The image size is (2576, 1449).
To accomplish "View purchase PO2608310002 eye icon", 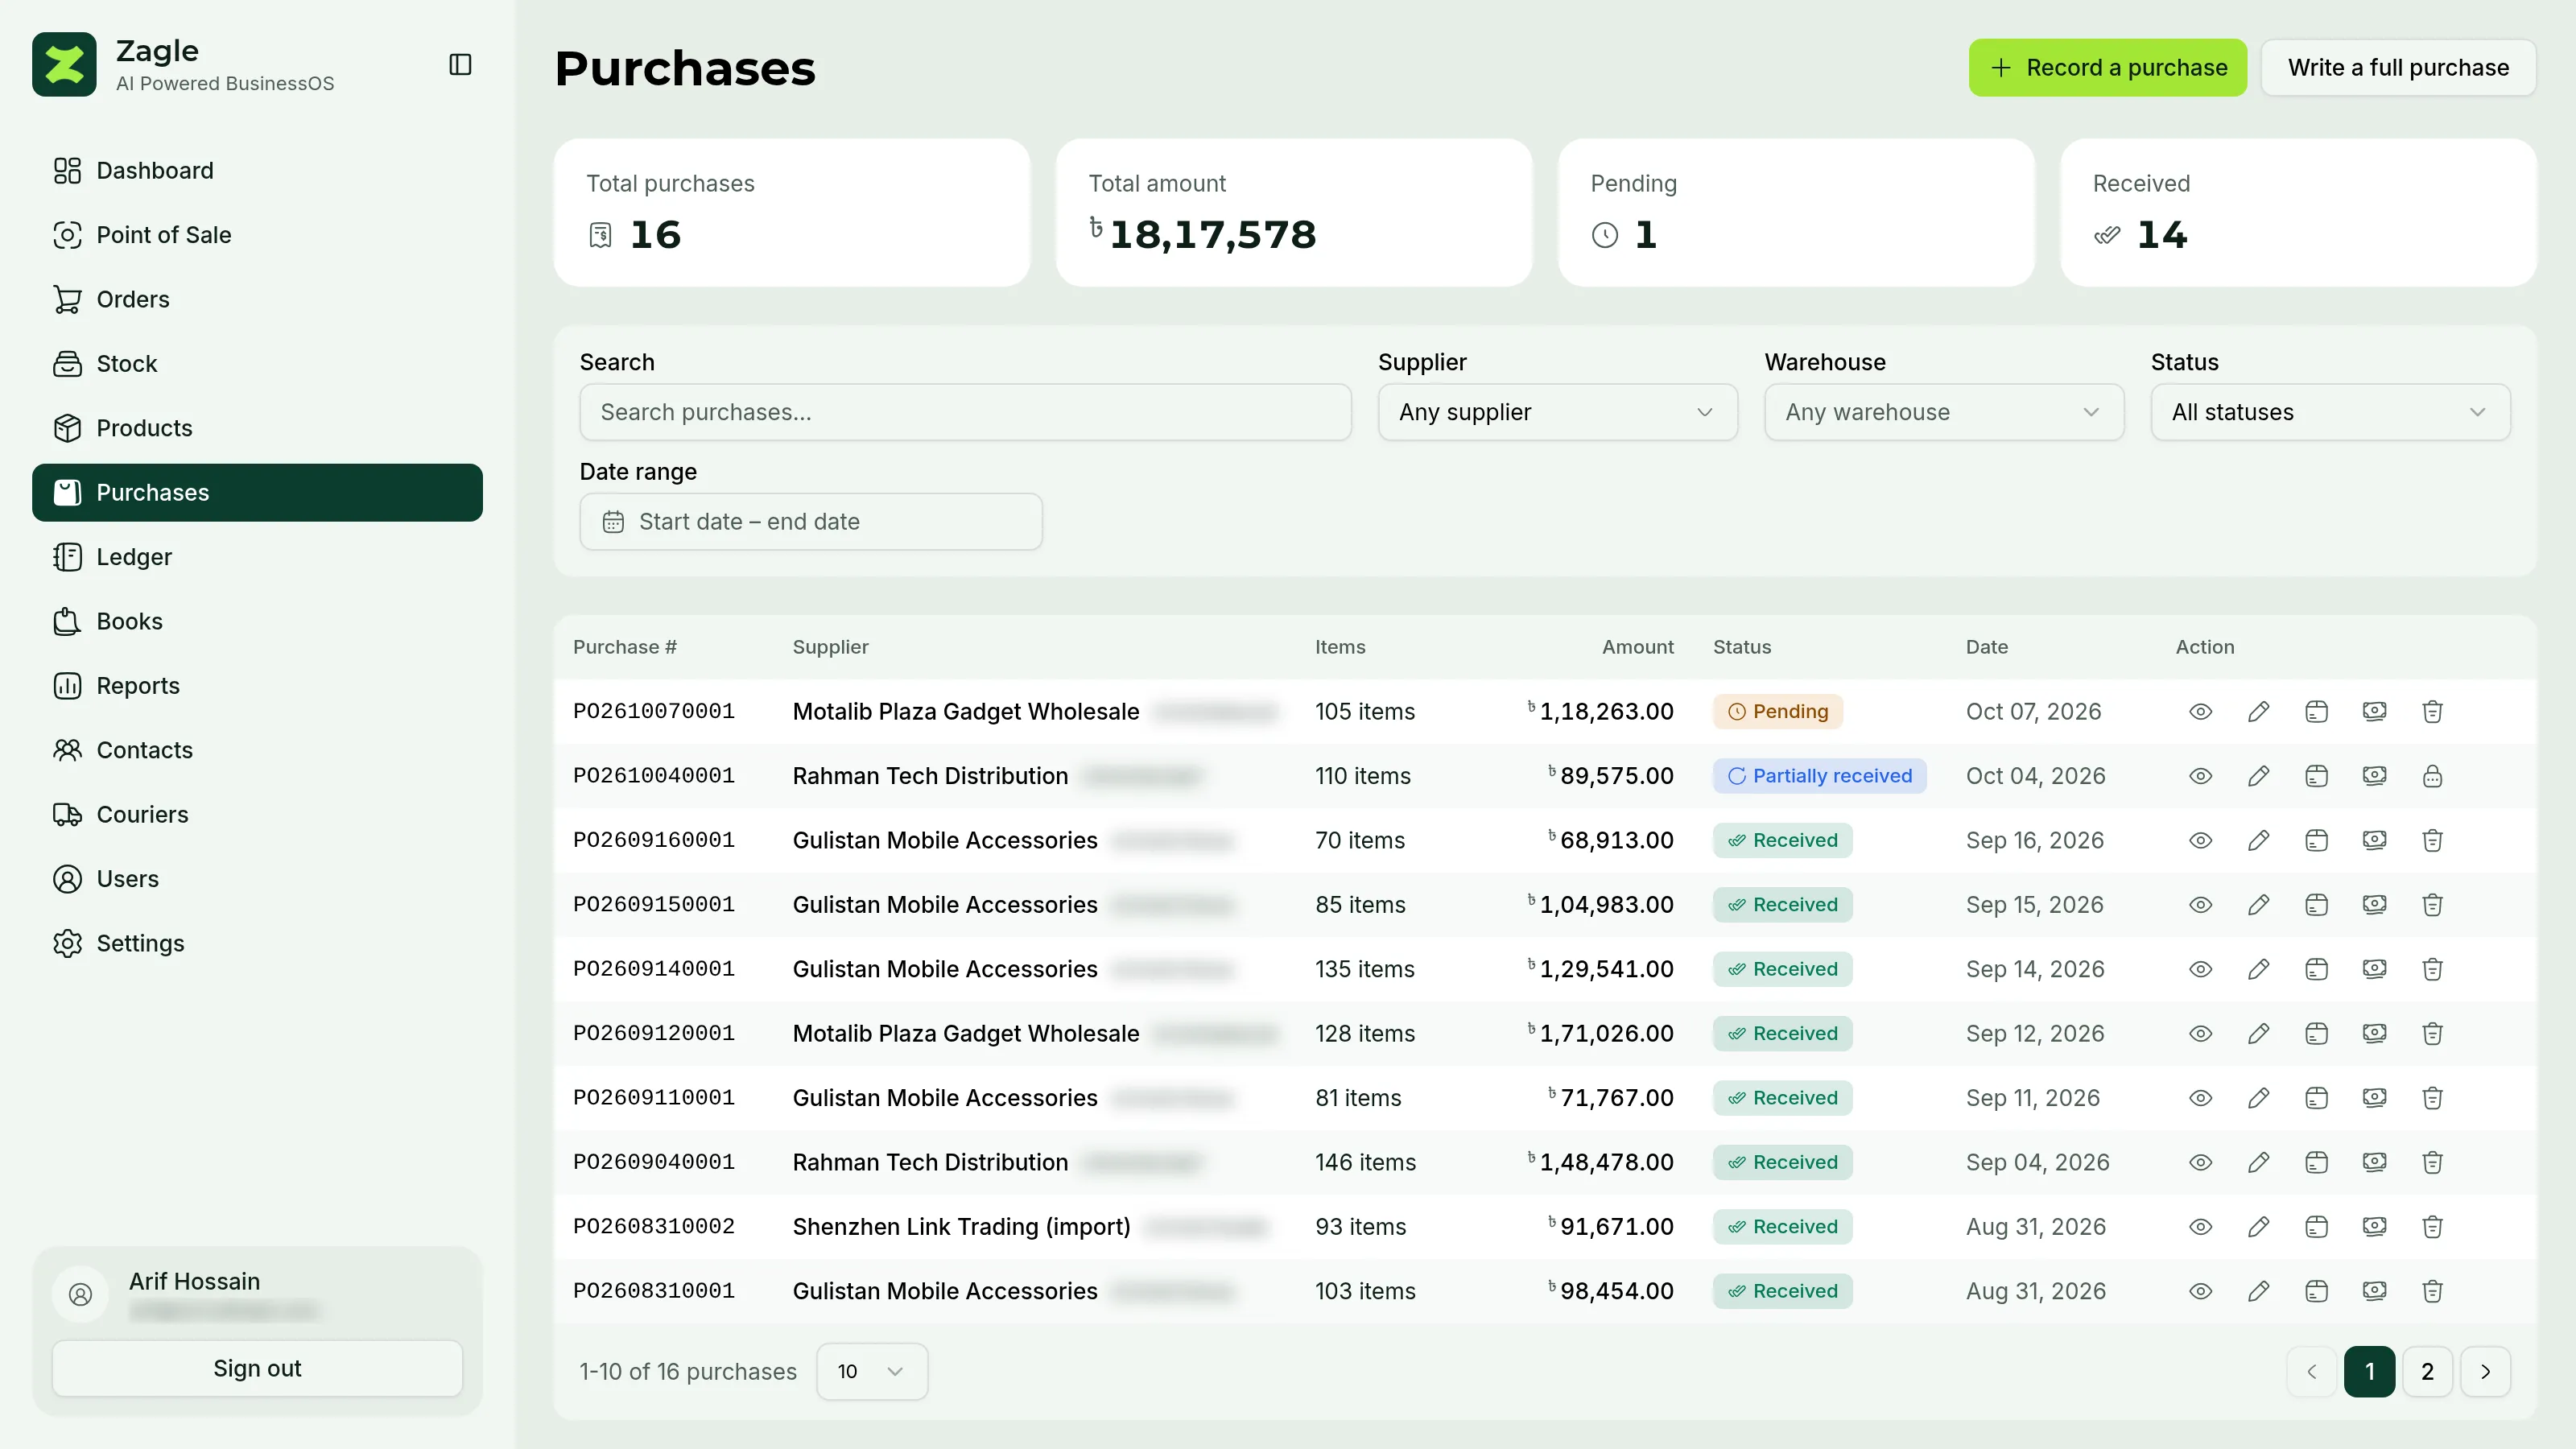I will click(2200, 1227).
